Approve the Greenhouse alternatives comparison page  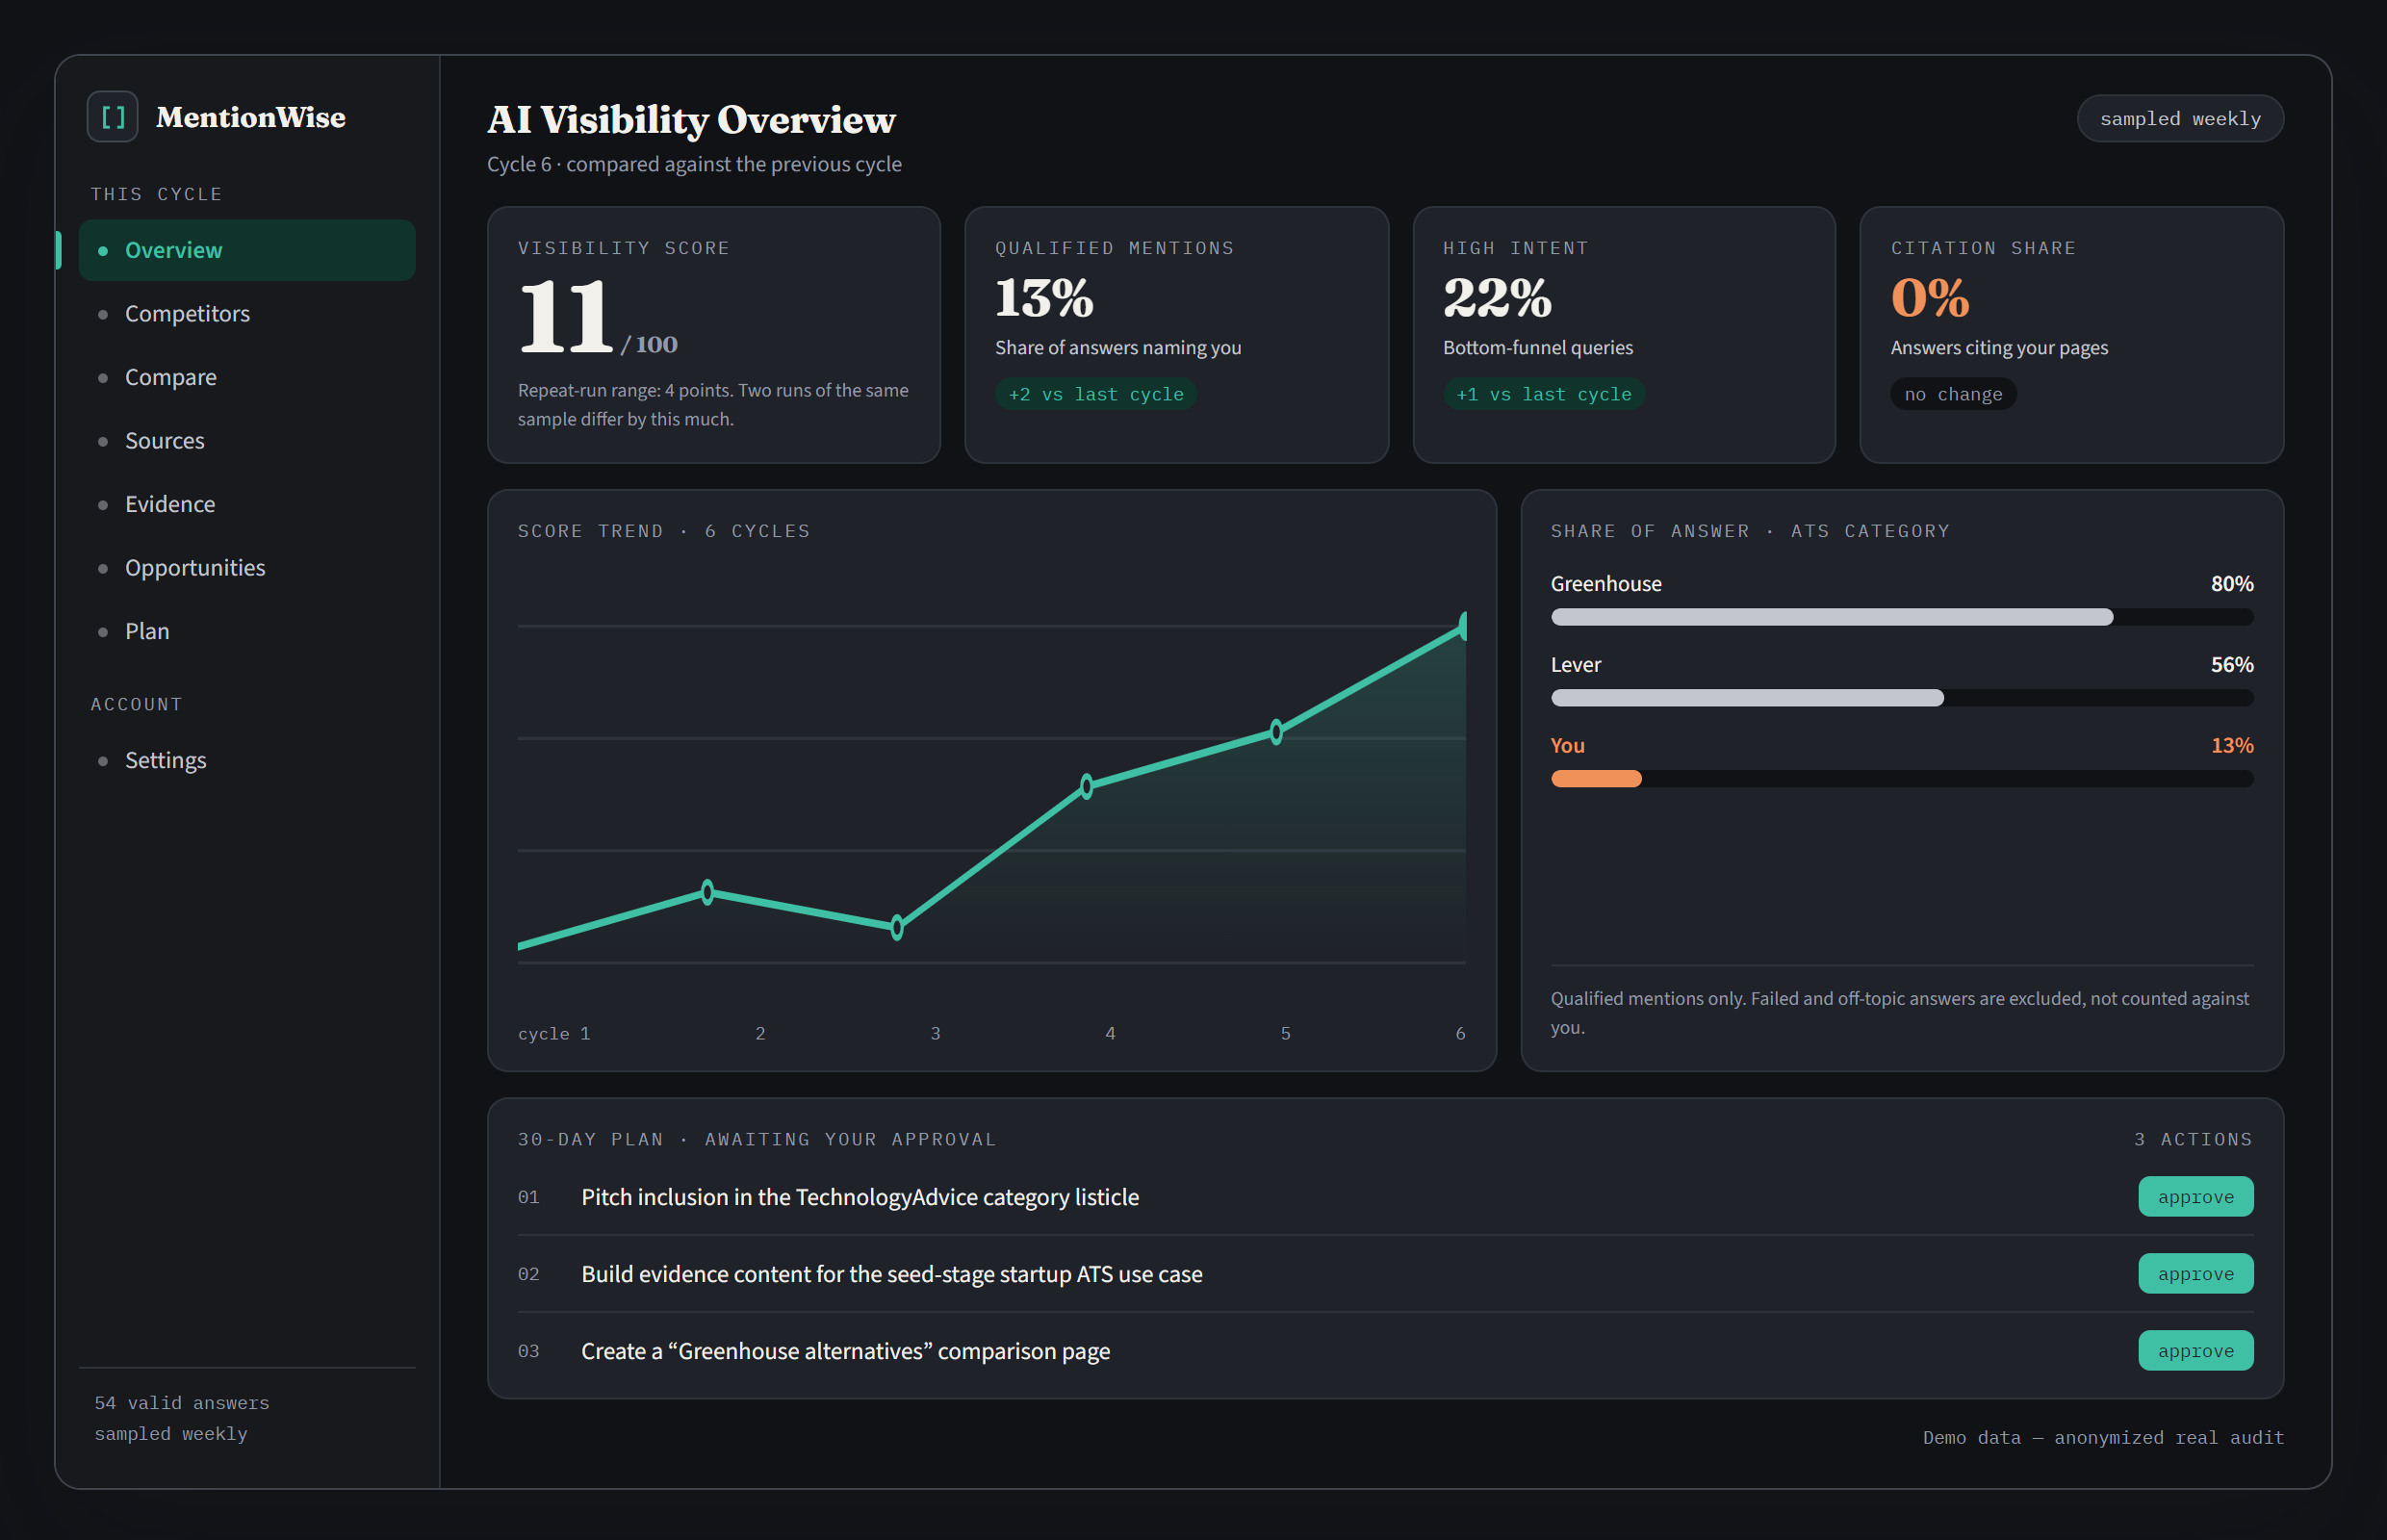2195,1351
